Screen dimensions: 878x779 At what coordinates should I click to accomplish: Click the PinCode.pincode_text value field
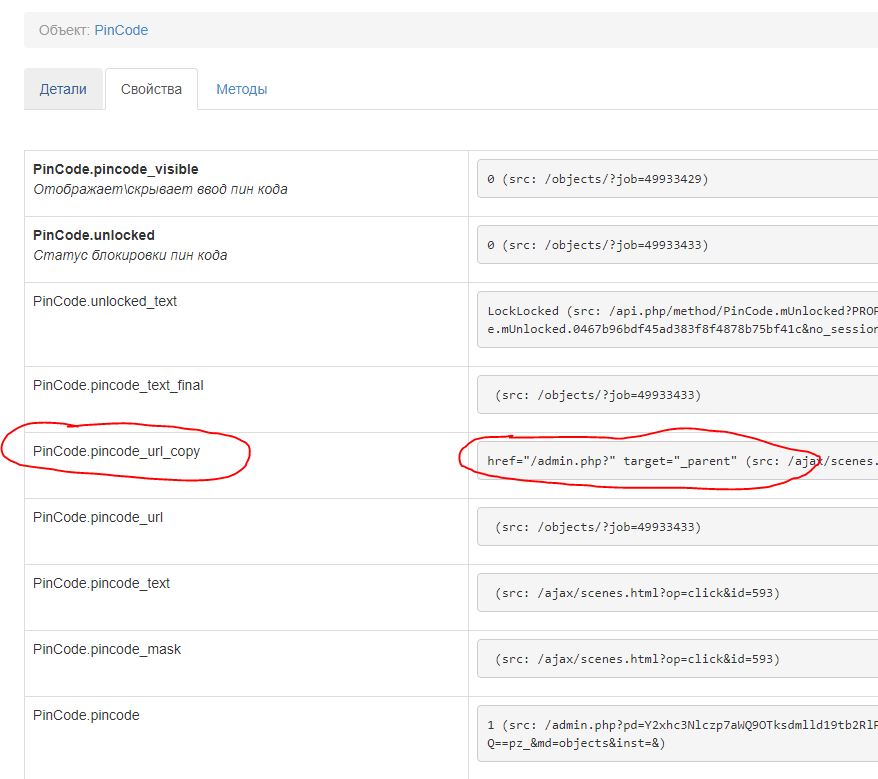click(x=677, y=593)
